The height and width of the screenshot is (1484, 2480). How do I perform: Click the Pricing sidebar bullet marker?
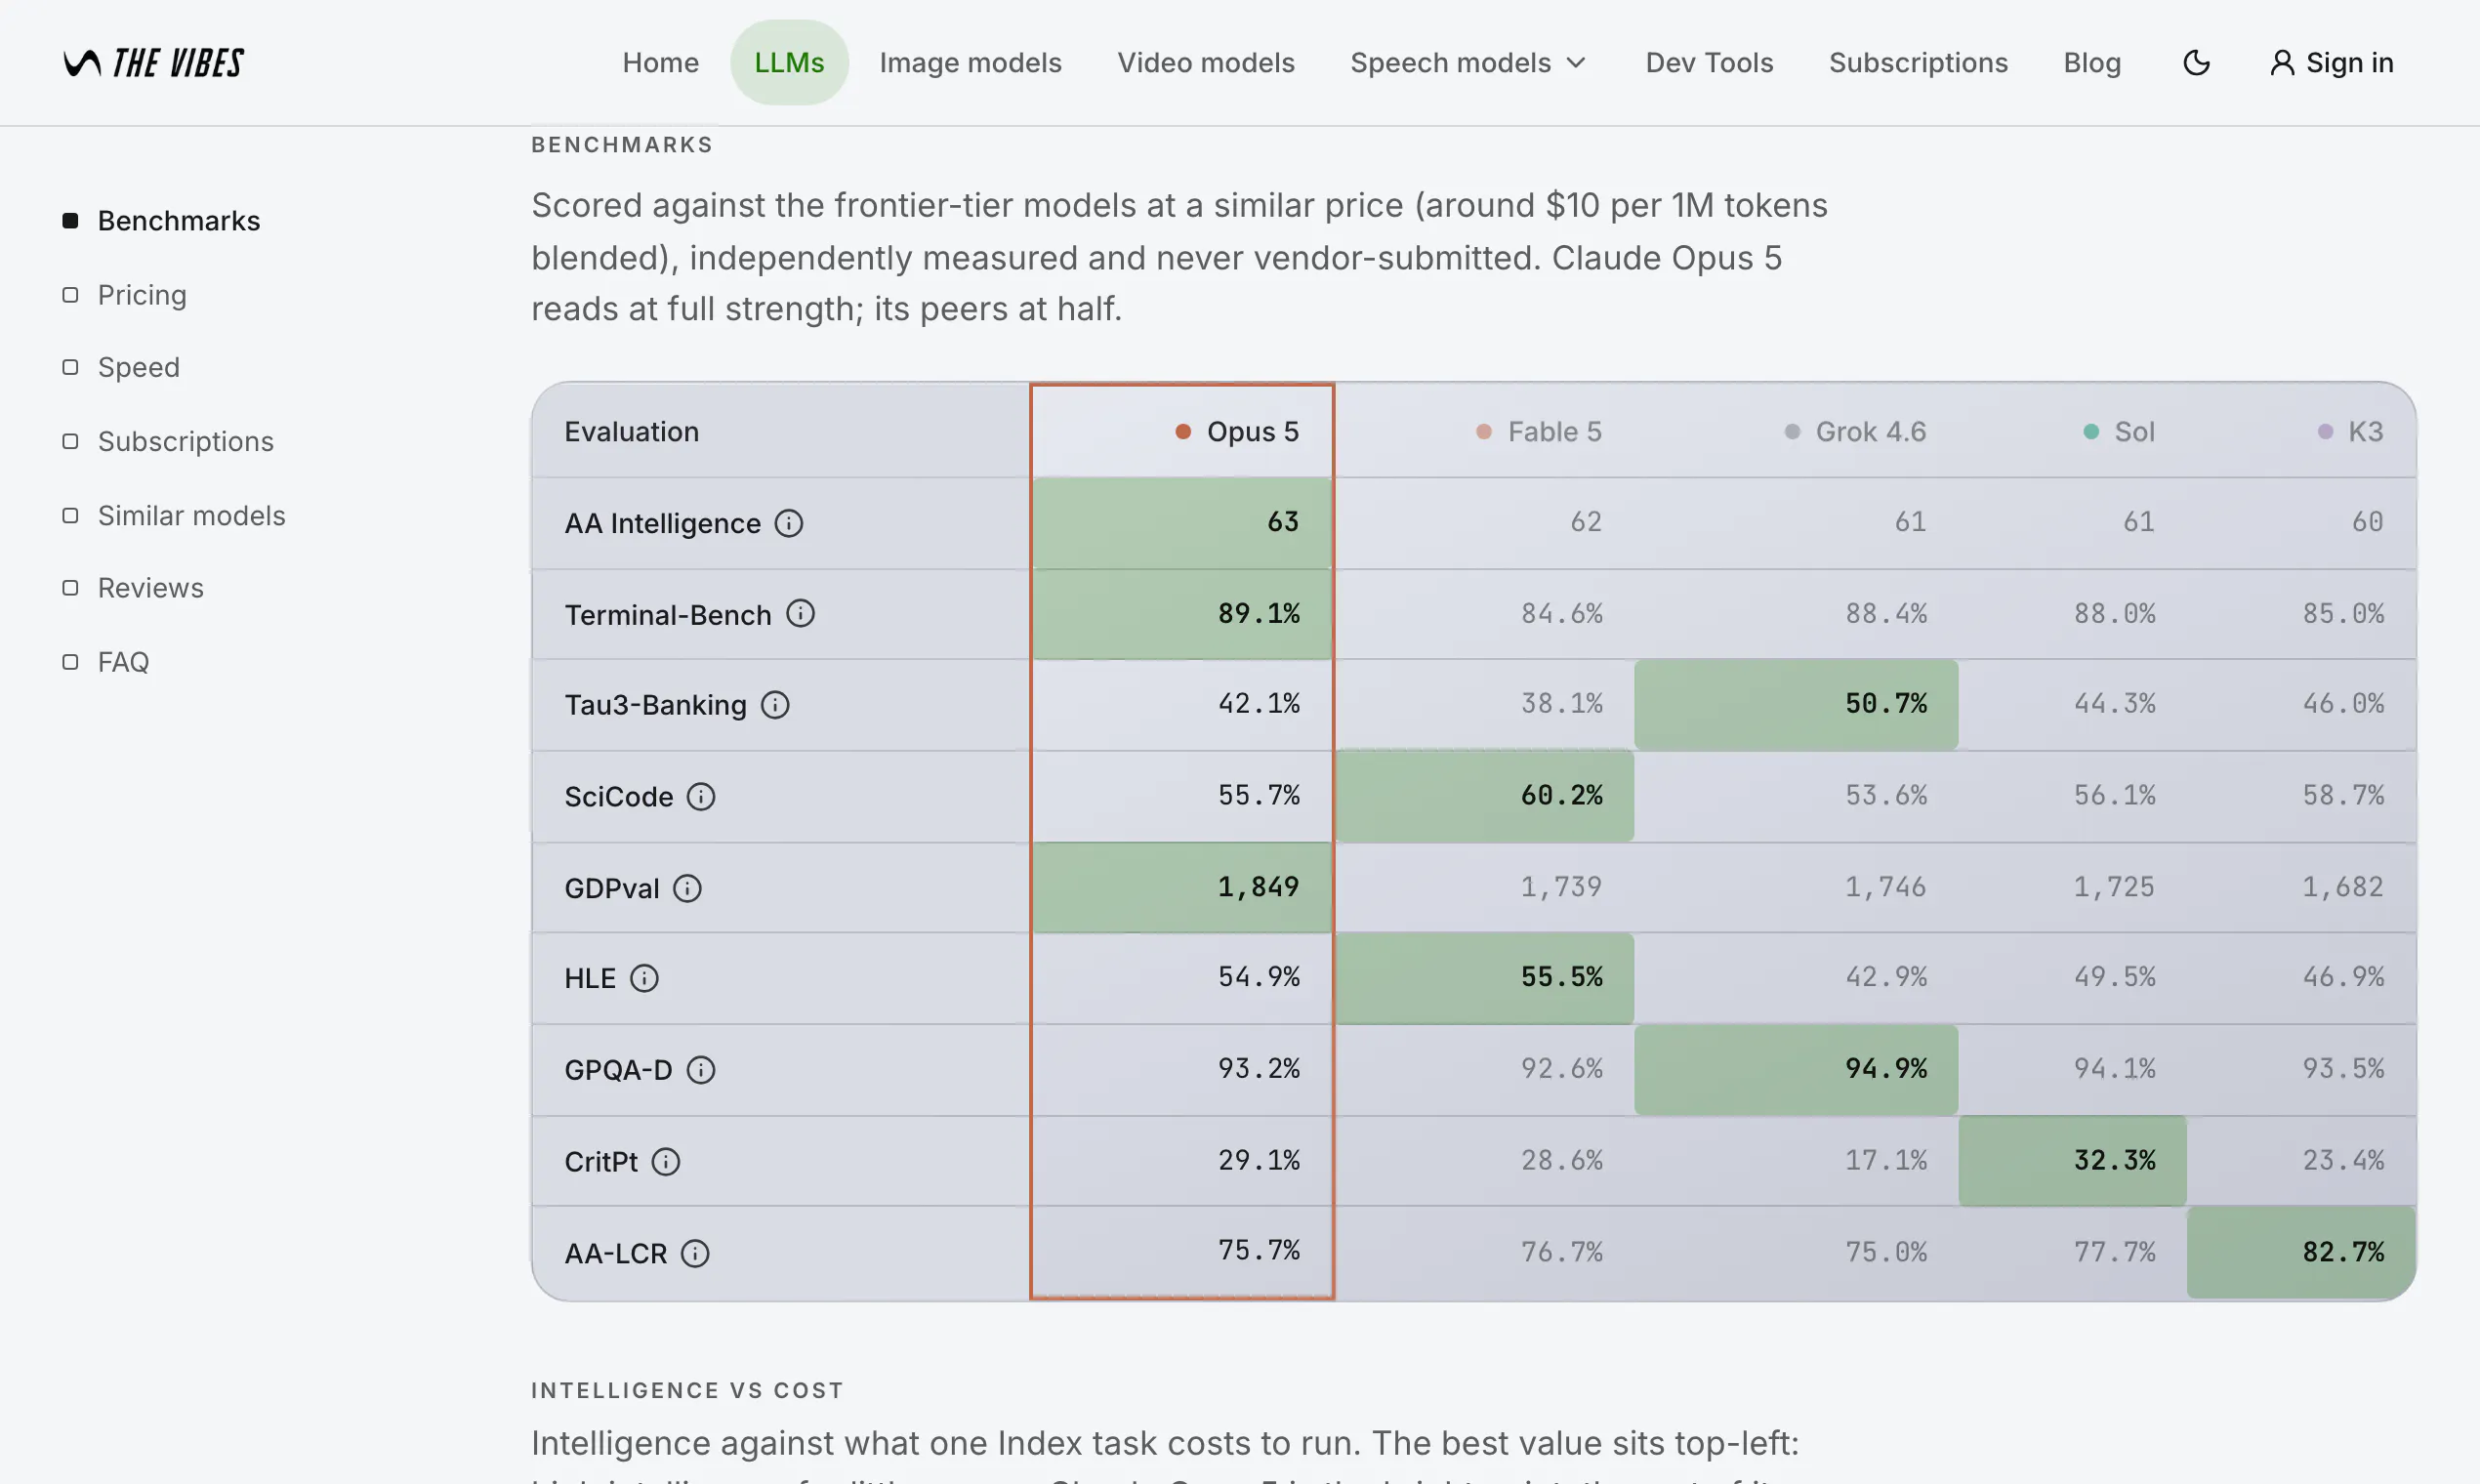tap(70, 295)
